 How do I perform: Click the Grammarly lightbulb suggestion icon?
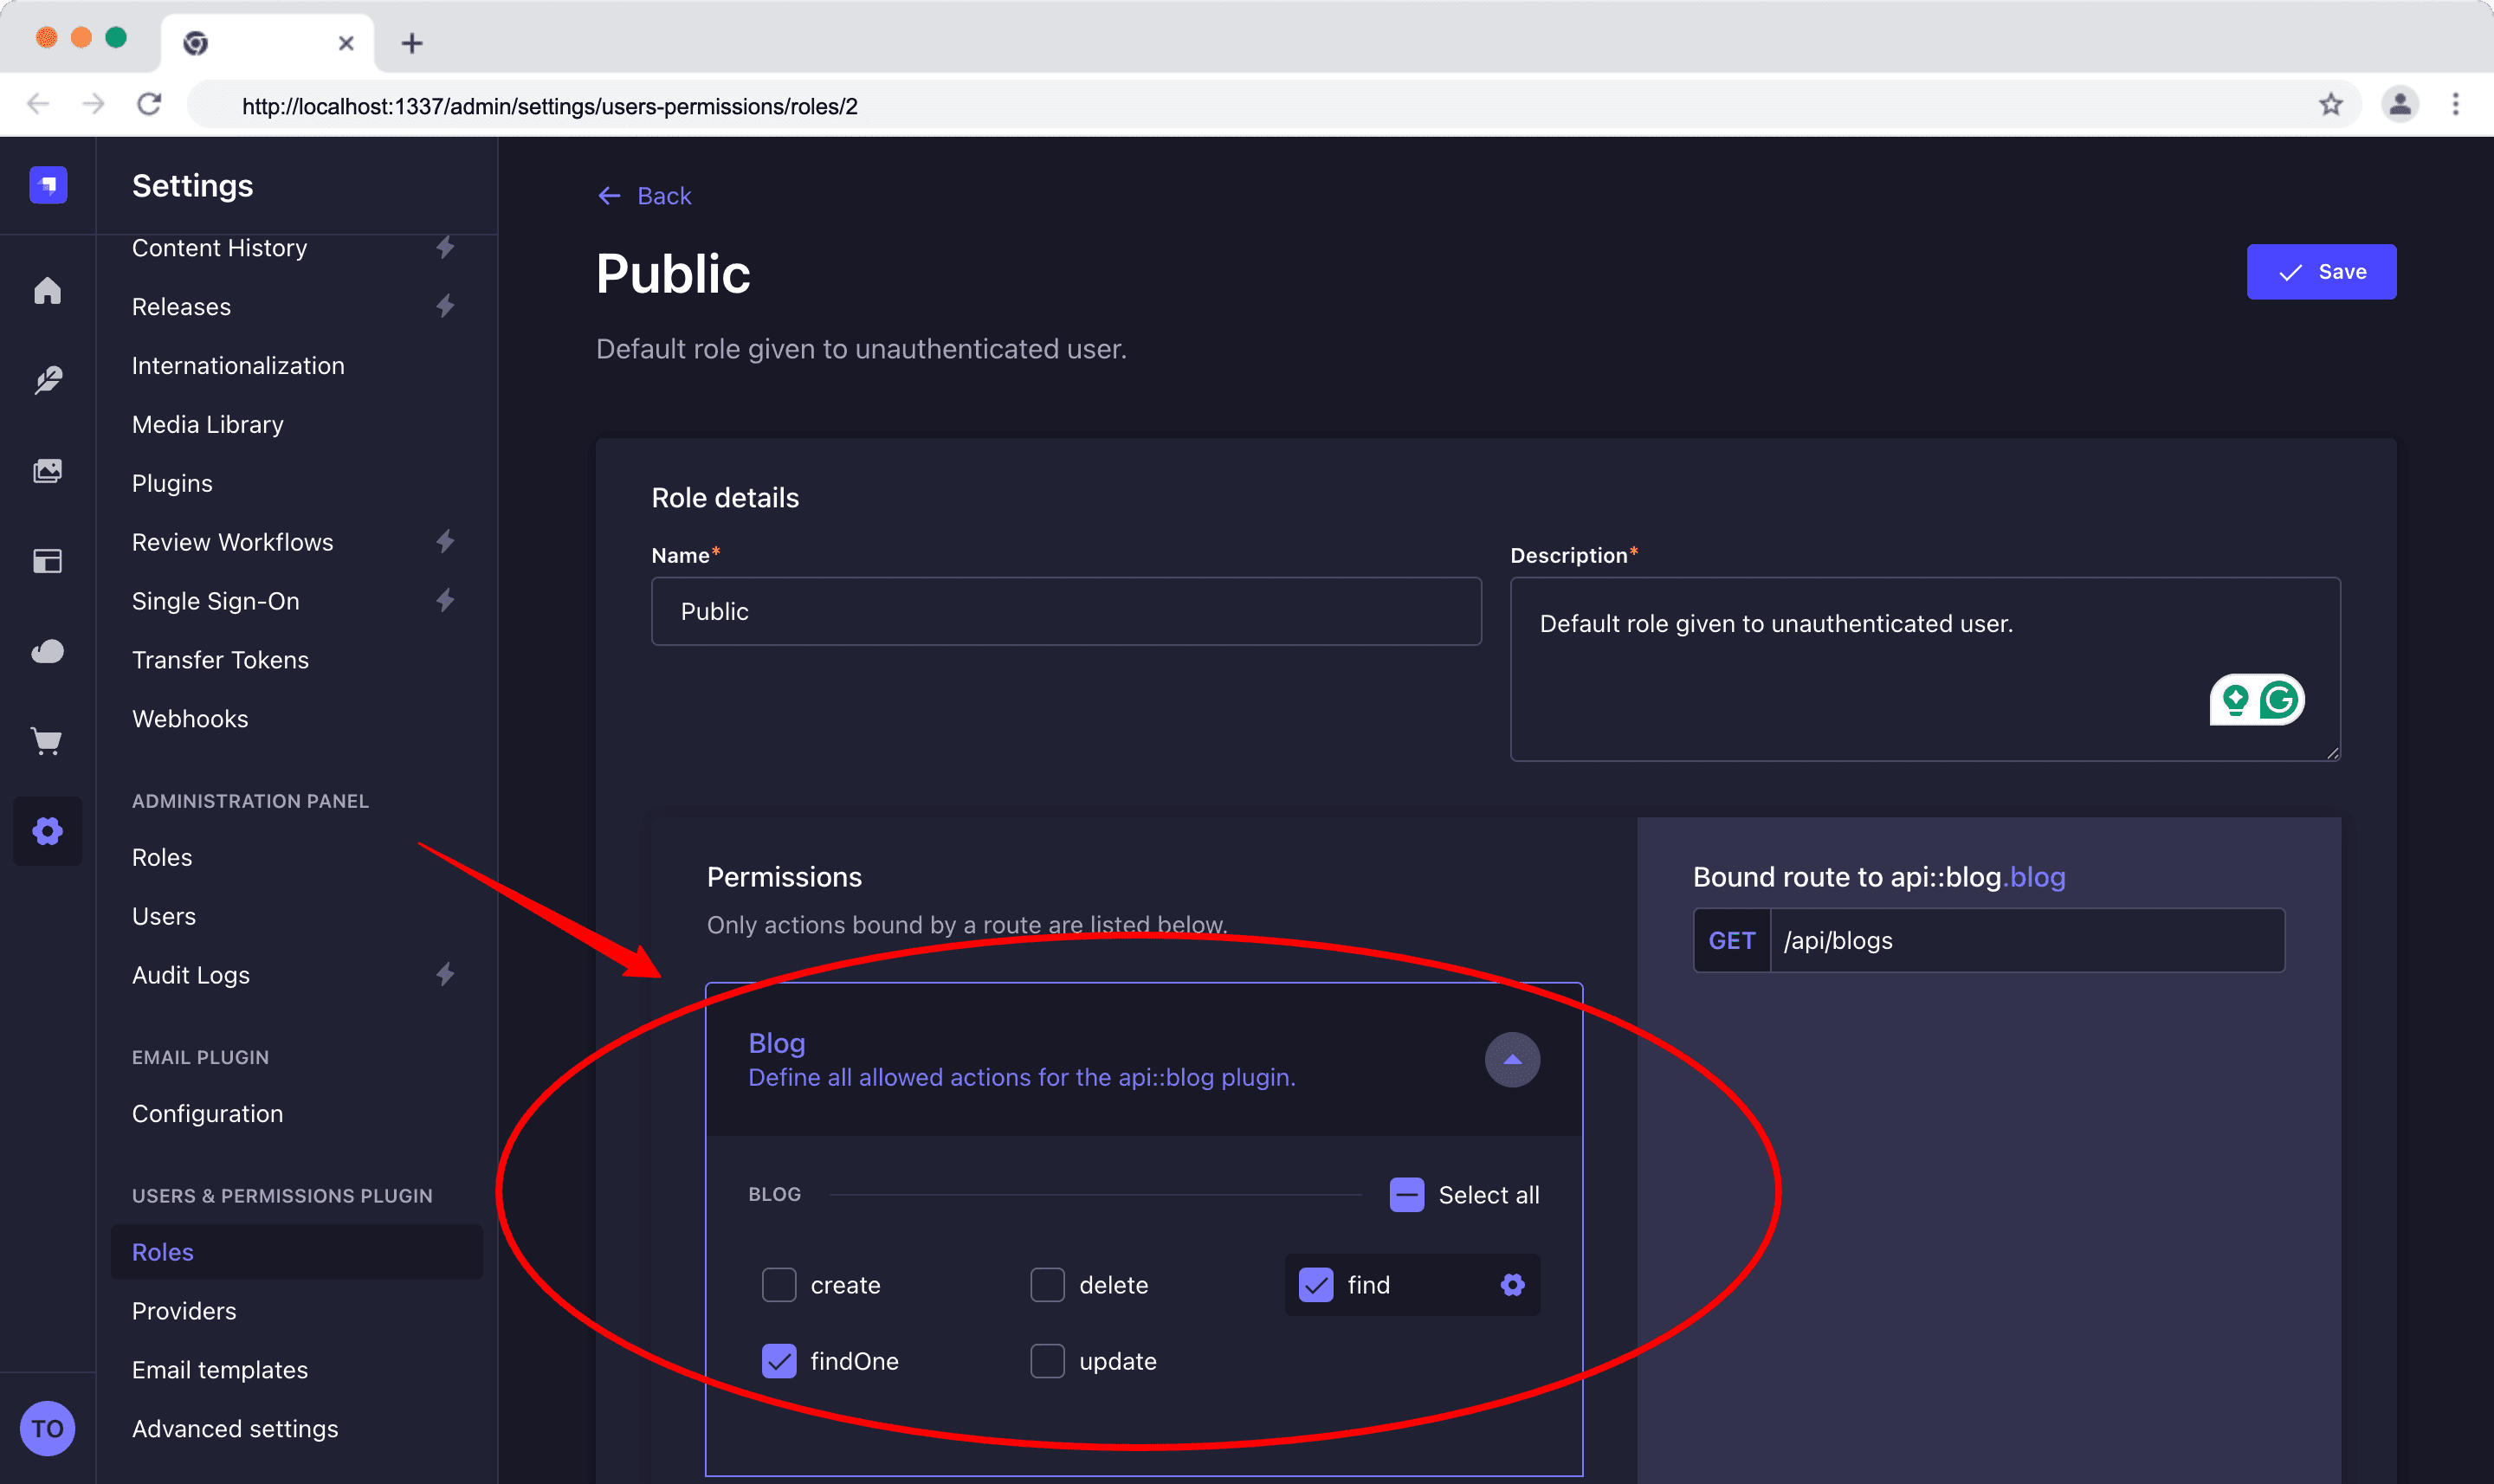coord(2236,700)
